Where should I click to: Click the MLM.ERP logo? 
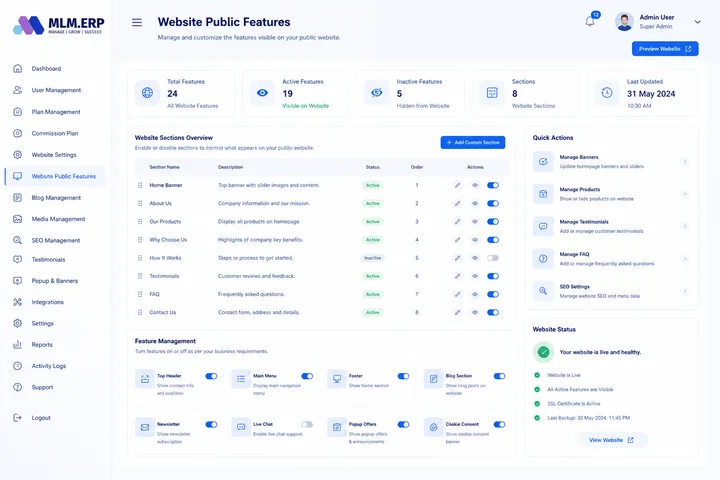(59, 25)
